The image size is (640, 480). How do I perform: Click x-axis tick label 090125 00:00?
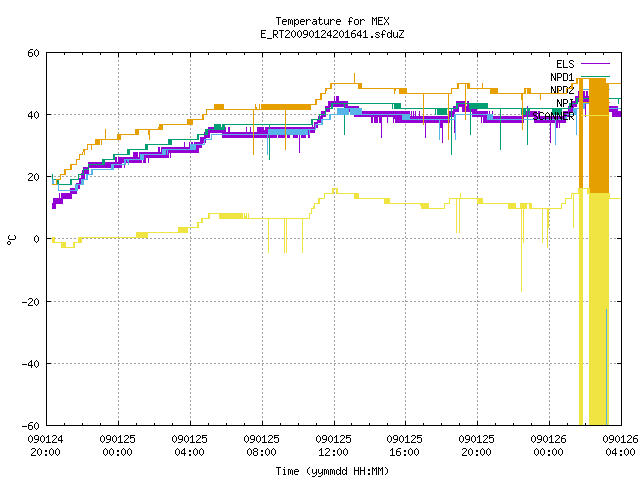pos(118,446)
